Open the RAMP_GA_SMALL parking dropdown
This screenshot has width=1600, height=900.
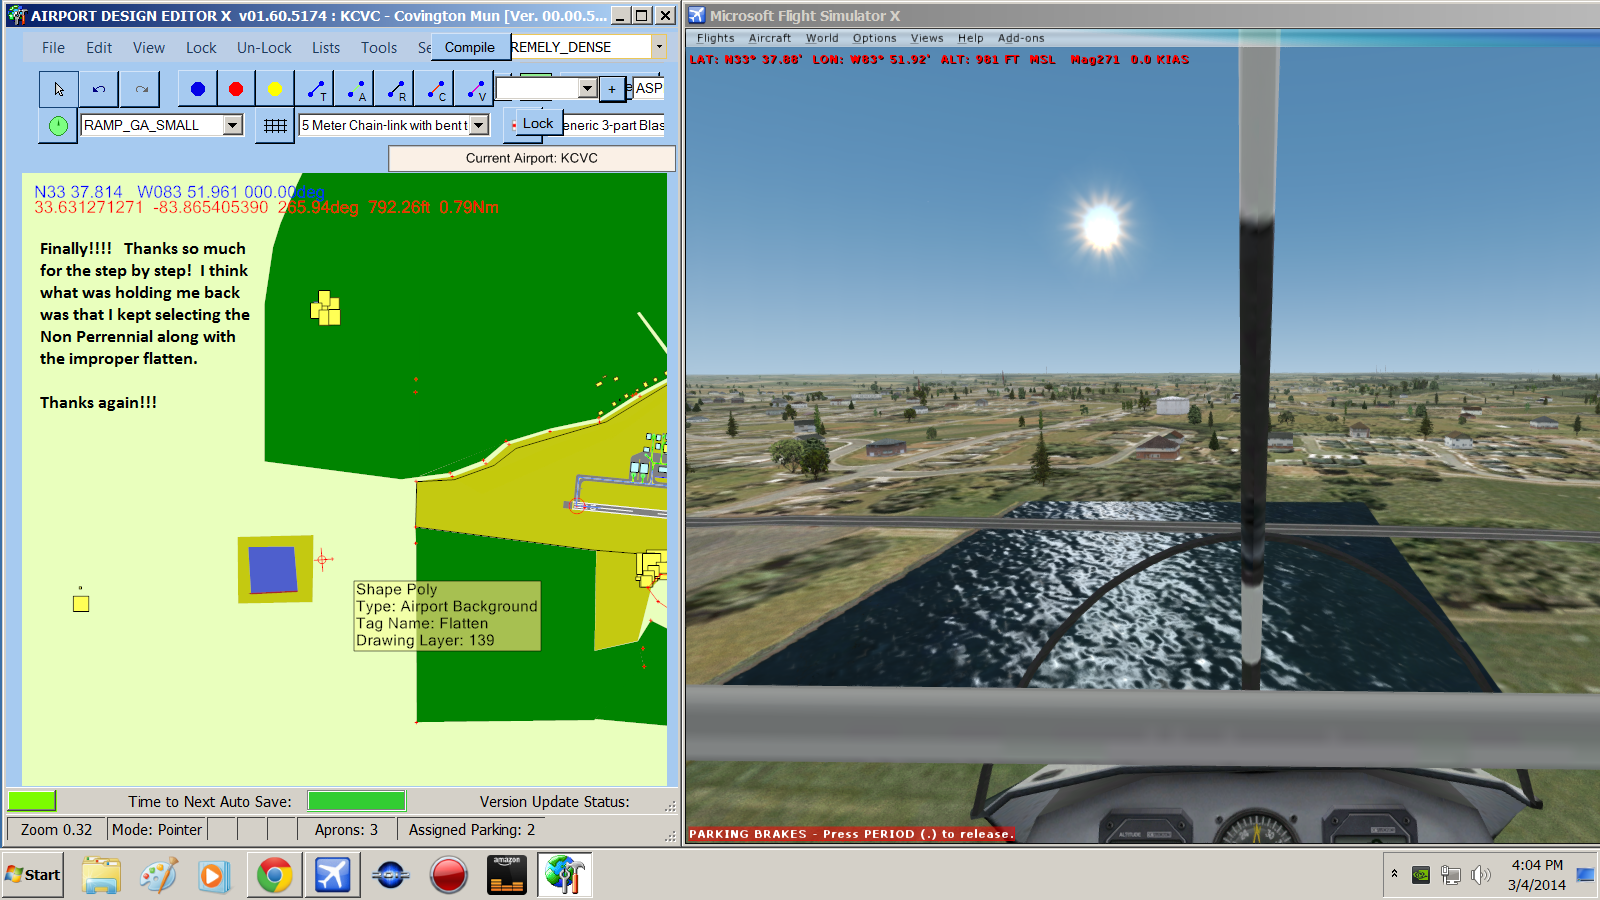pos(231,124)
